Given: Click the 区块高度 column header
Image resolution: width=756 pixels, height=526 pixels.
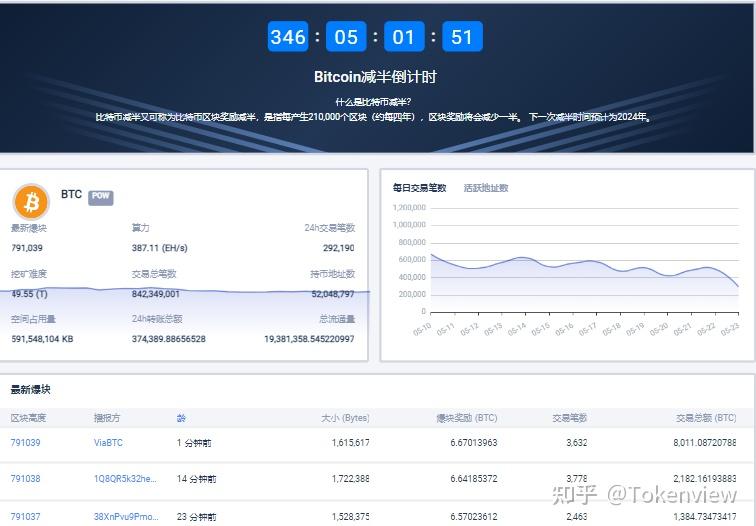Looking at the screenshot, I should 28,418.
